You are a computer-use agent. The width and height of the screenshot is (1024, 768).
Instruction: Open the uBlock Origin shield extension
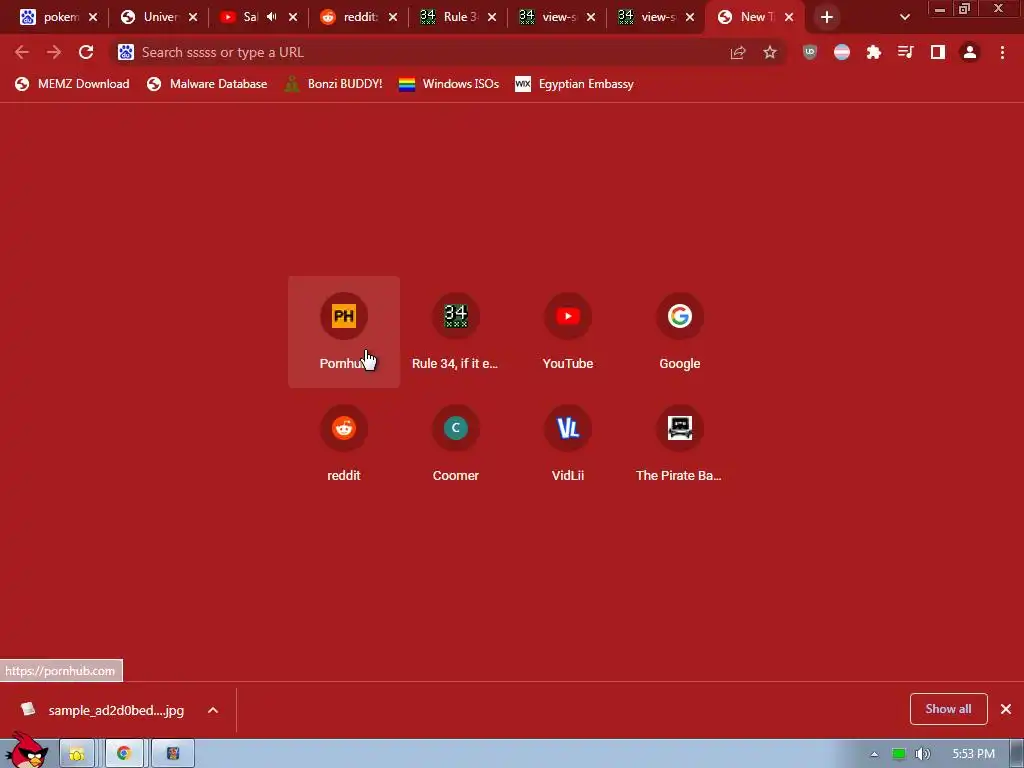tap(810, 52)
